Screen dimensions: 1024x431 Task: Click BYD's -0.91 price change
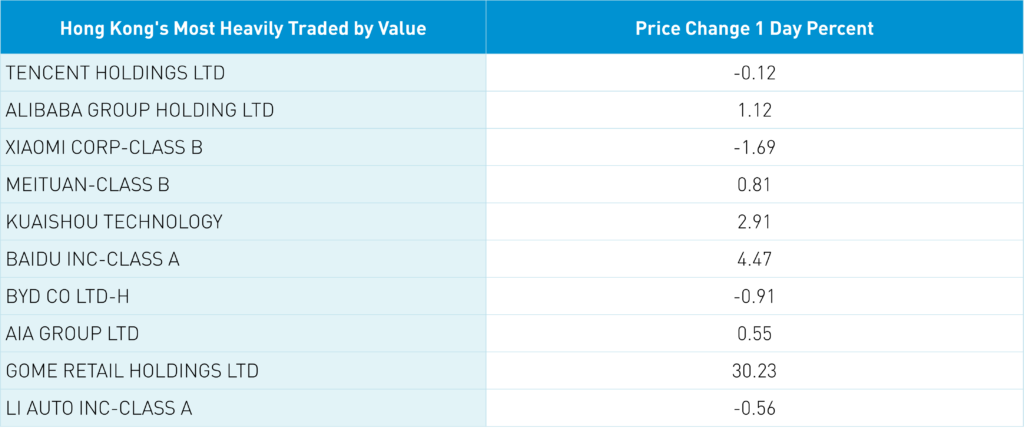754,296
